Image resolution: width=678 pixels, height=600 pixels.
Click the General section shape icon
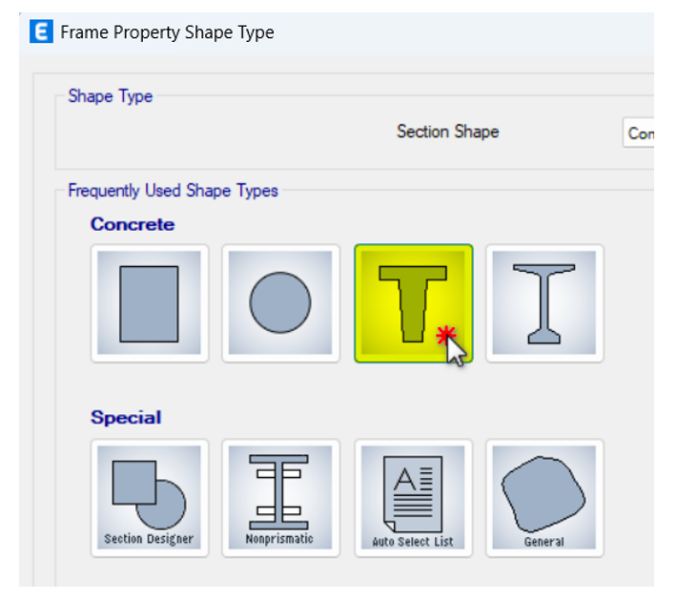click(544, 495)
